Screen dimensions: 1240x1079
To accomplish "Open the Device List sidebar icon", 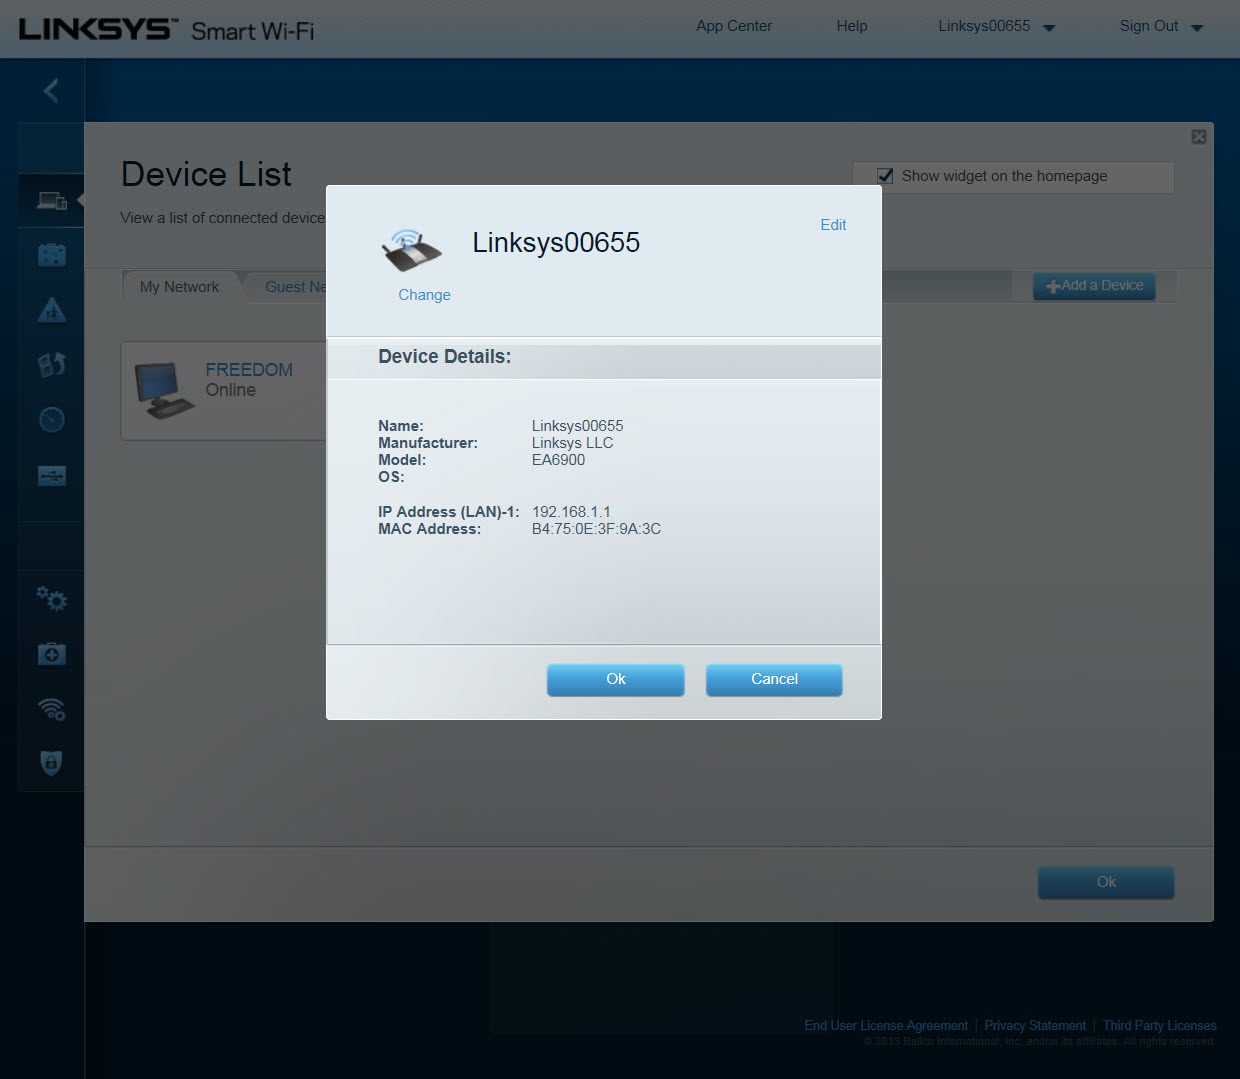I will pos(52,200).
